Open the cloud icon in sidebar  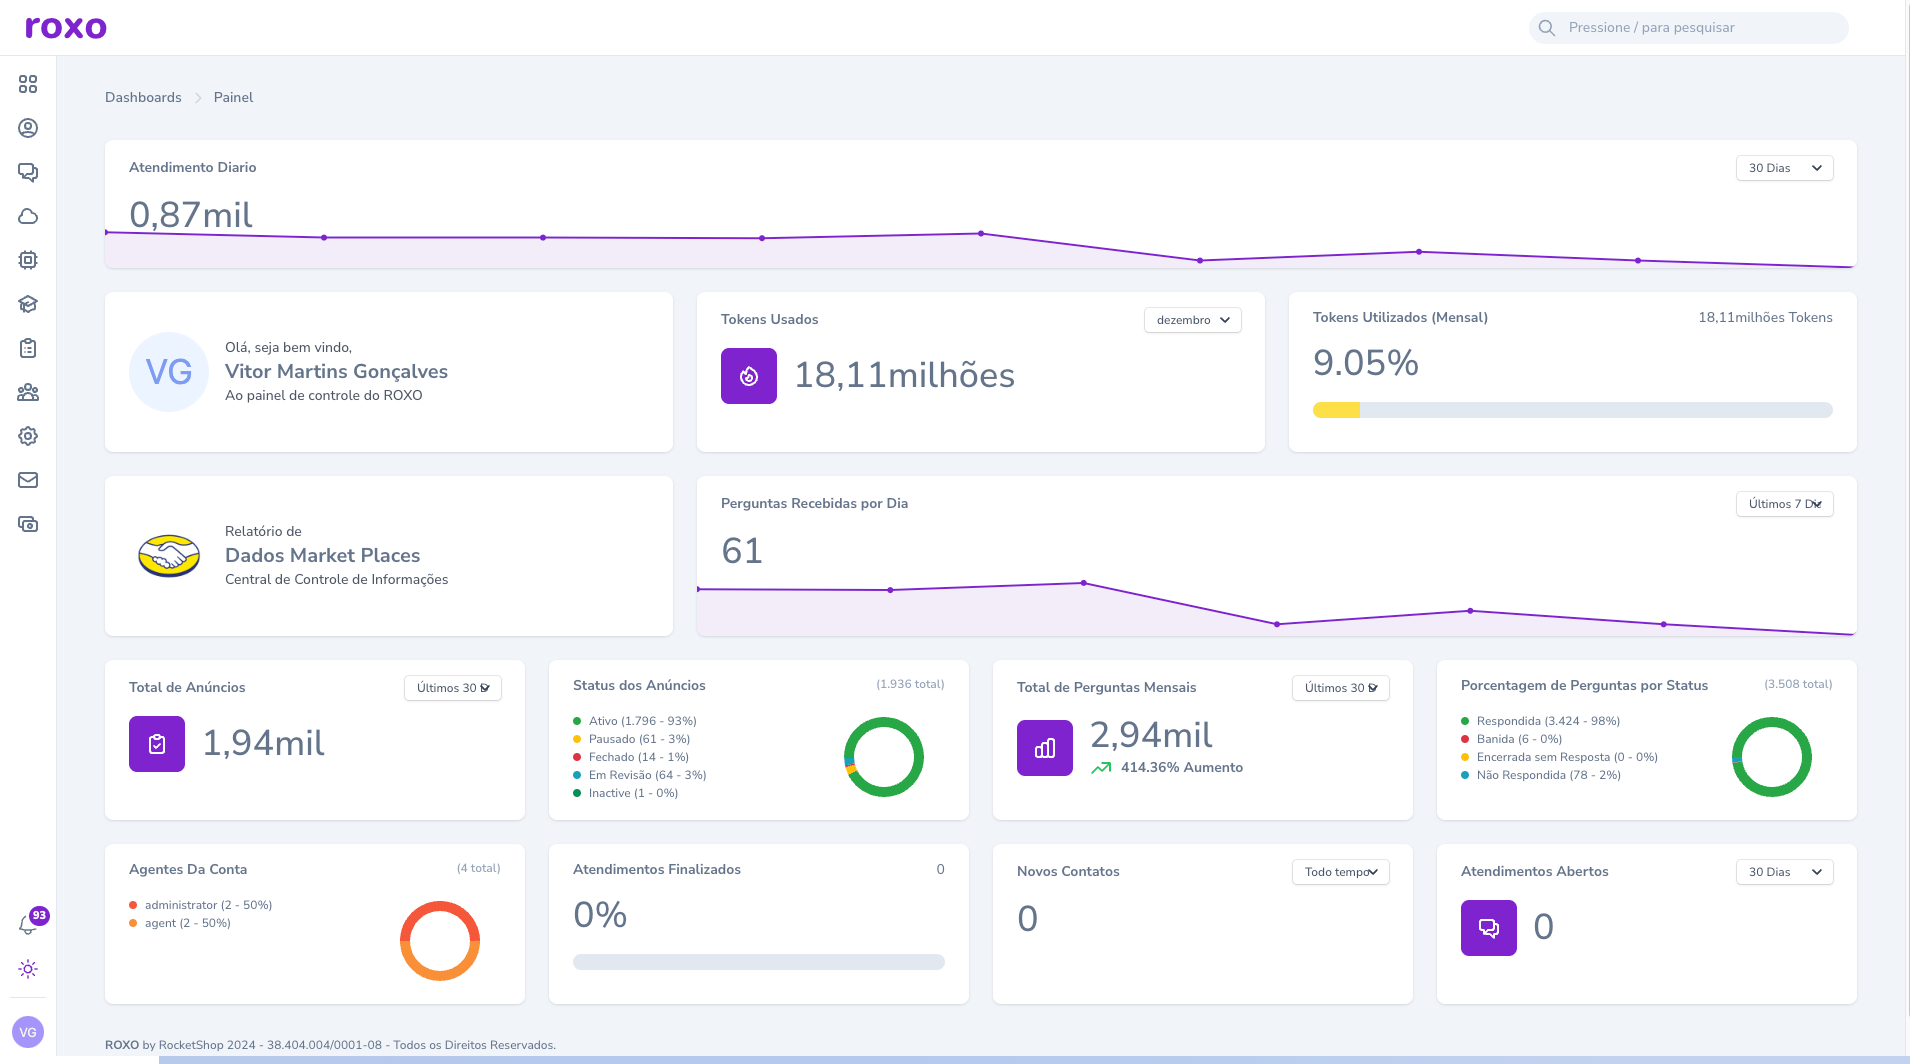(x=28, y=216)
